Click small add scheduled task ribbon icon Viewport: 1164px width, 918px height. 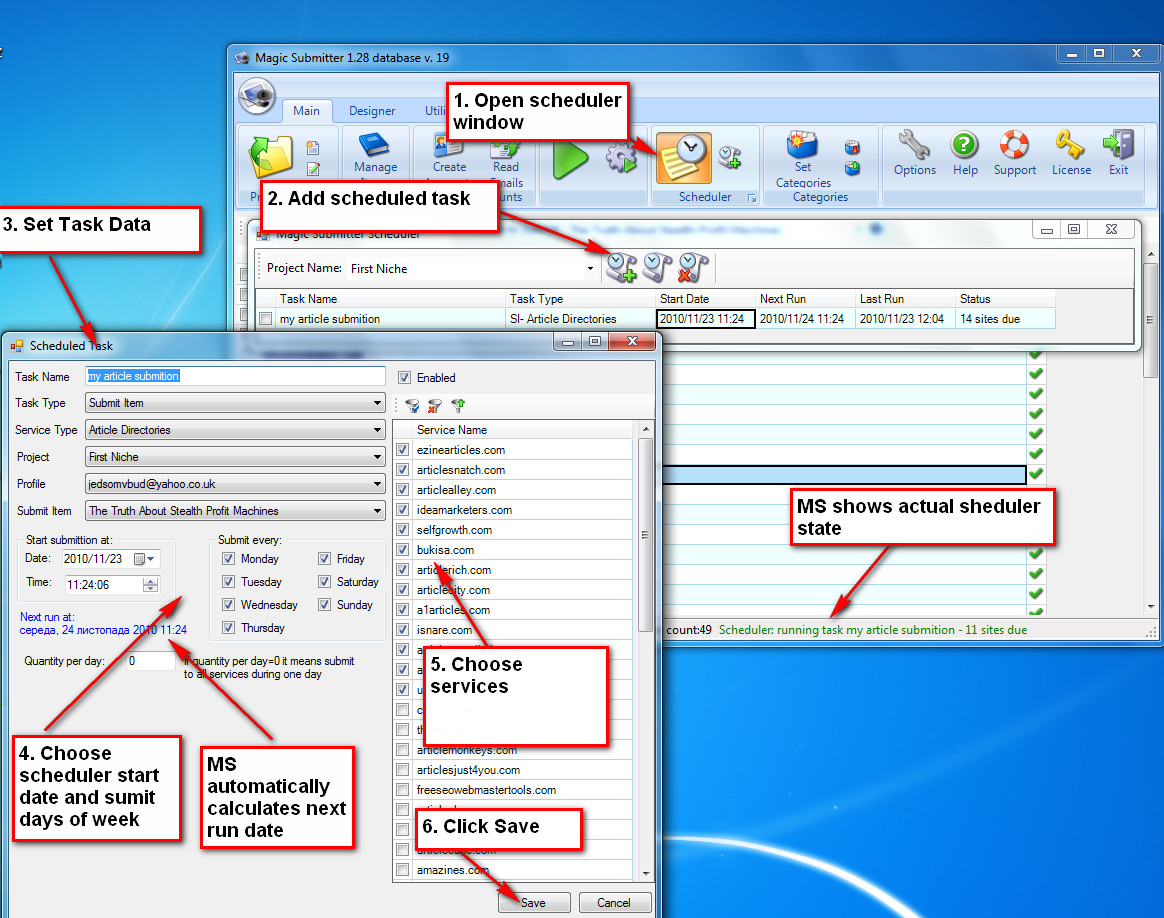pos(730,157)
